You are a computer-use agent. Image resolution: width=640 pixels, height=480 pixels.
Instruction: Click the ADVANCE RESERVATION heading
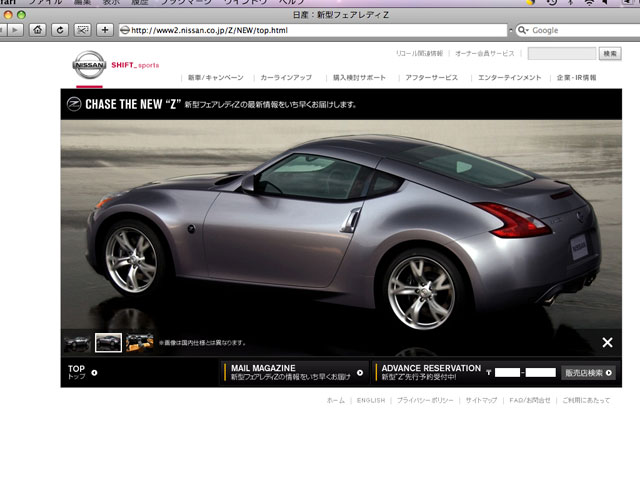coord(431,368)
